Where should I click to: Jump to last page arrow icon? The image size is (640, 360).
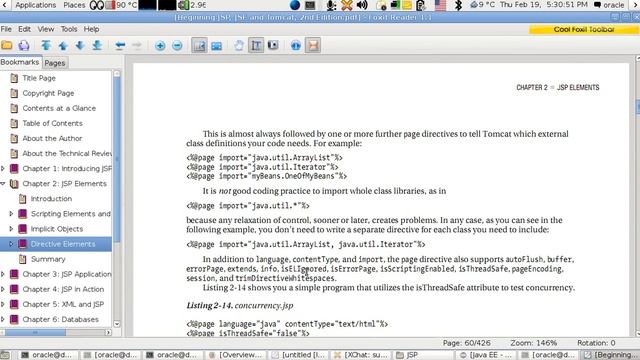click(x=97, y=45)
